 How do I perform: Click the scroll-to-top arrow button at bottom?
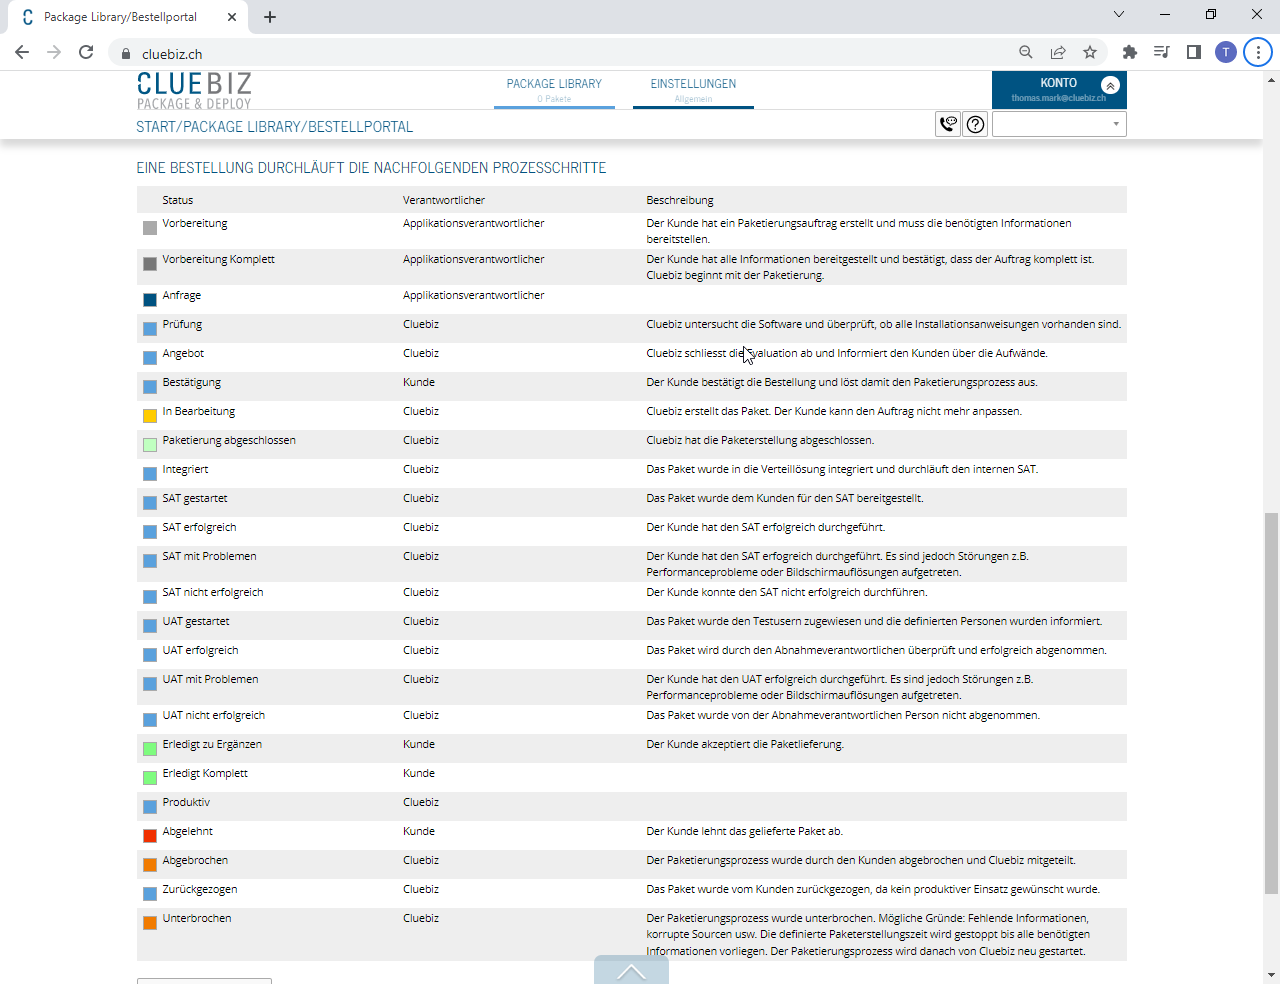click(x=631, y=970)
